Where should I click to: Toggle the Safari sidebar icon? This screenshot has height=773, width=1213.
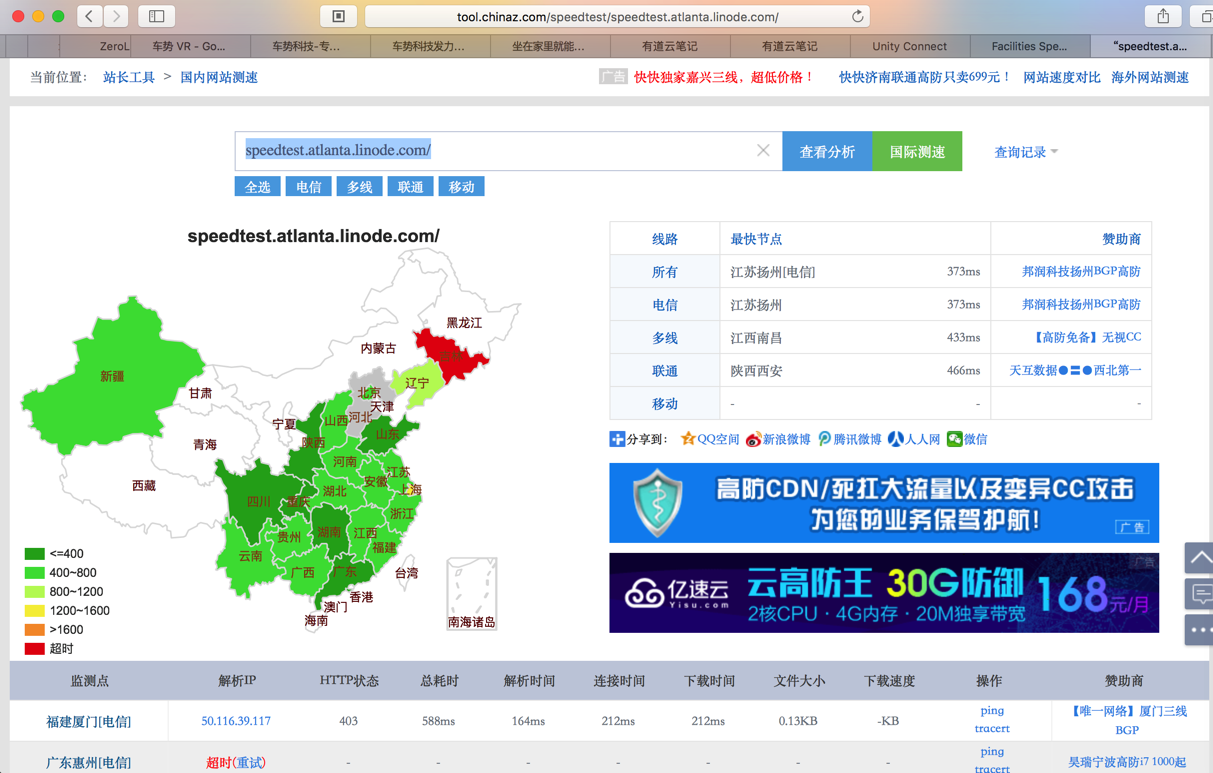click(157, 16)
